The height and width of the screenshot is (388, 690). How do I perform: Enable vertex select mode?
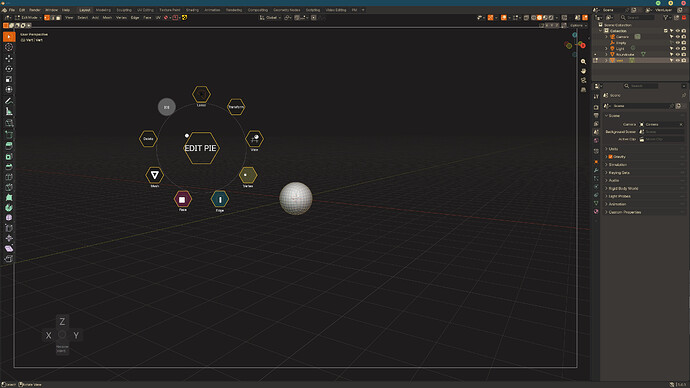(x=47, y=18)
